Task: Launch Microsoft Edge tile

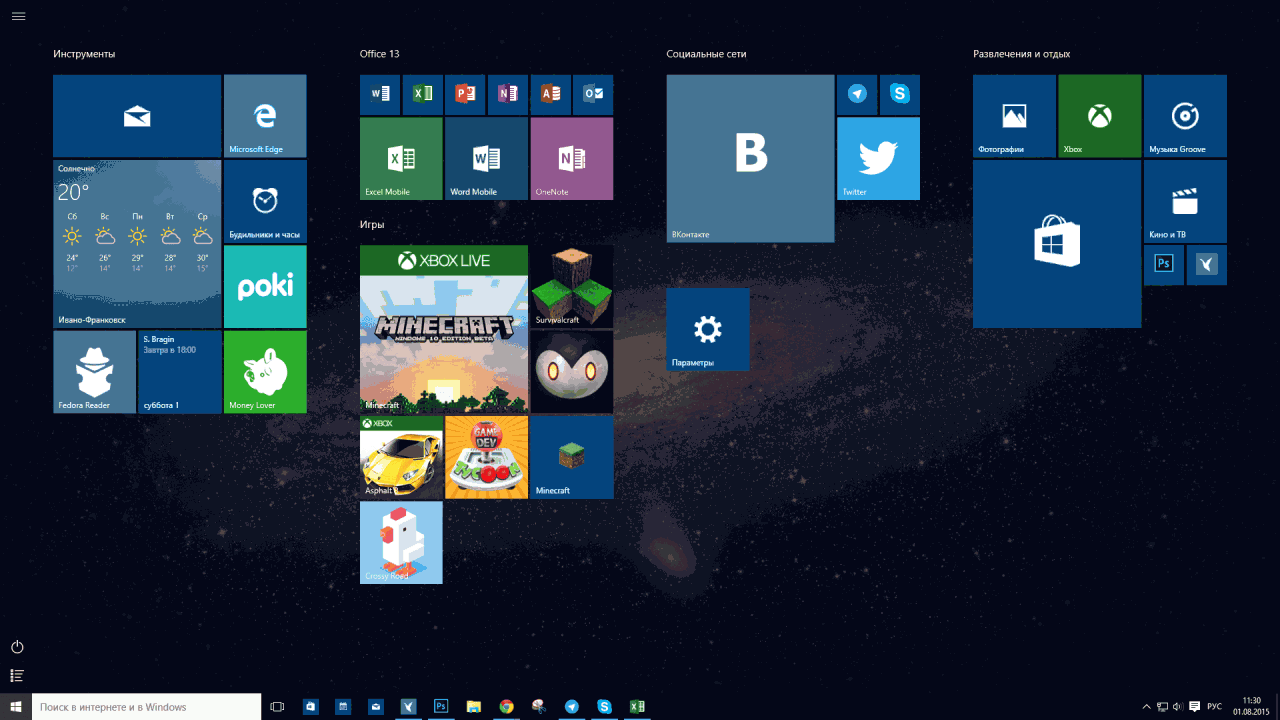Action: 265,116
